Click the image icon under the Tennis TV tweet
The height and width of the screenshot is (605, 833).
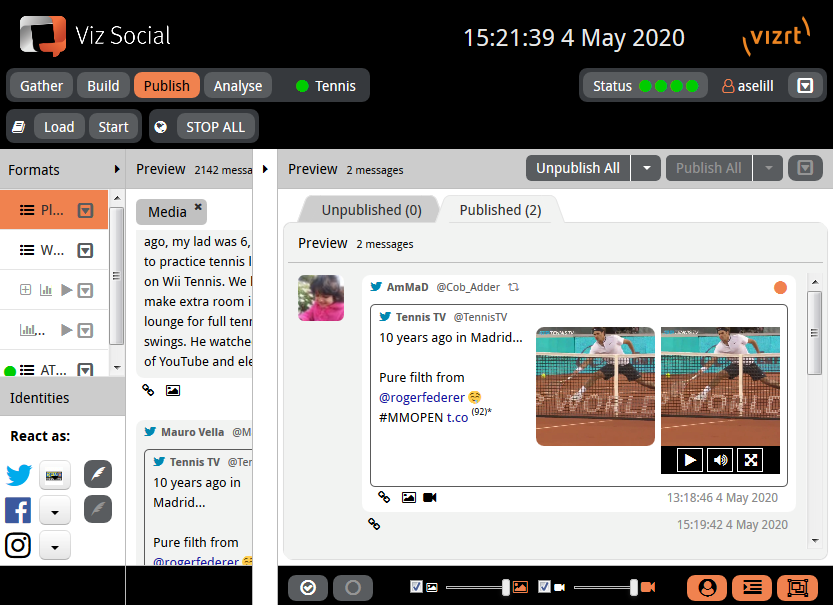tap(409, 497)
